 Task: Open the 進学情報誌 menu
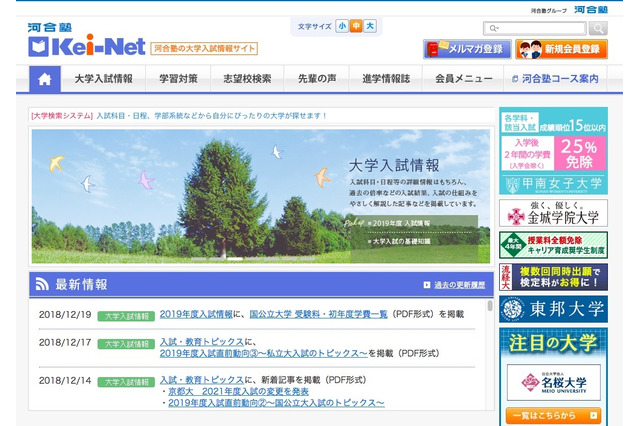[386, 79]
